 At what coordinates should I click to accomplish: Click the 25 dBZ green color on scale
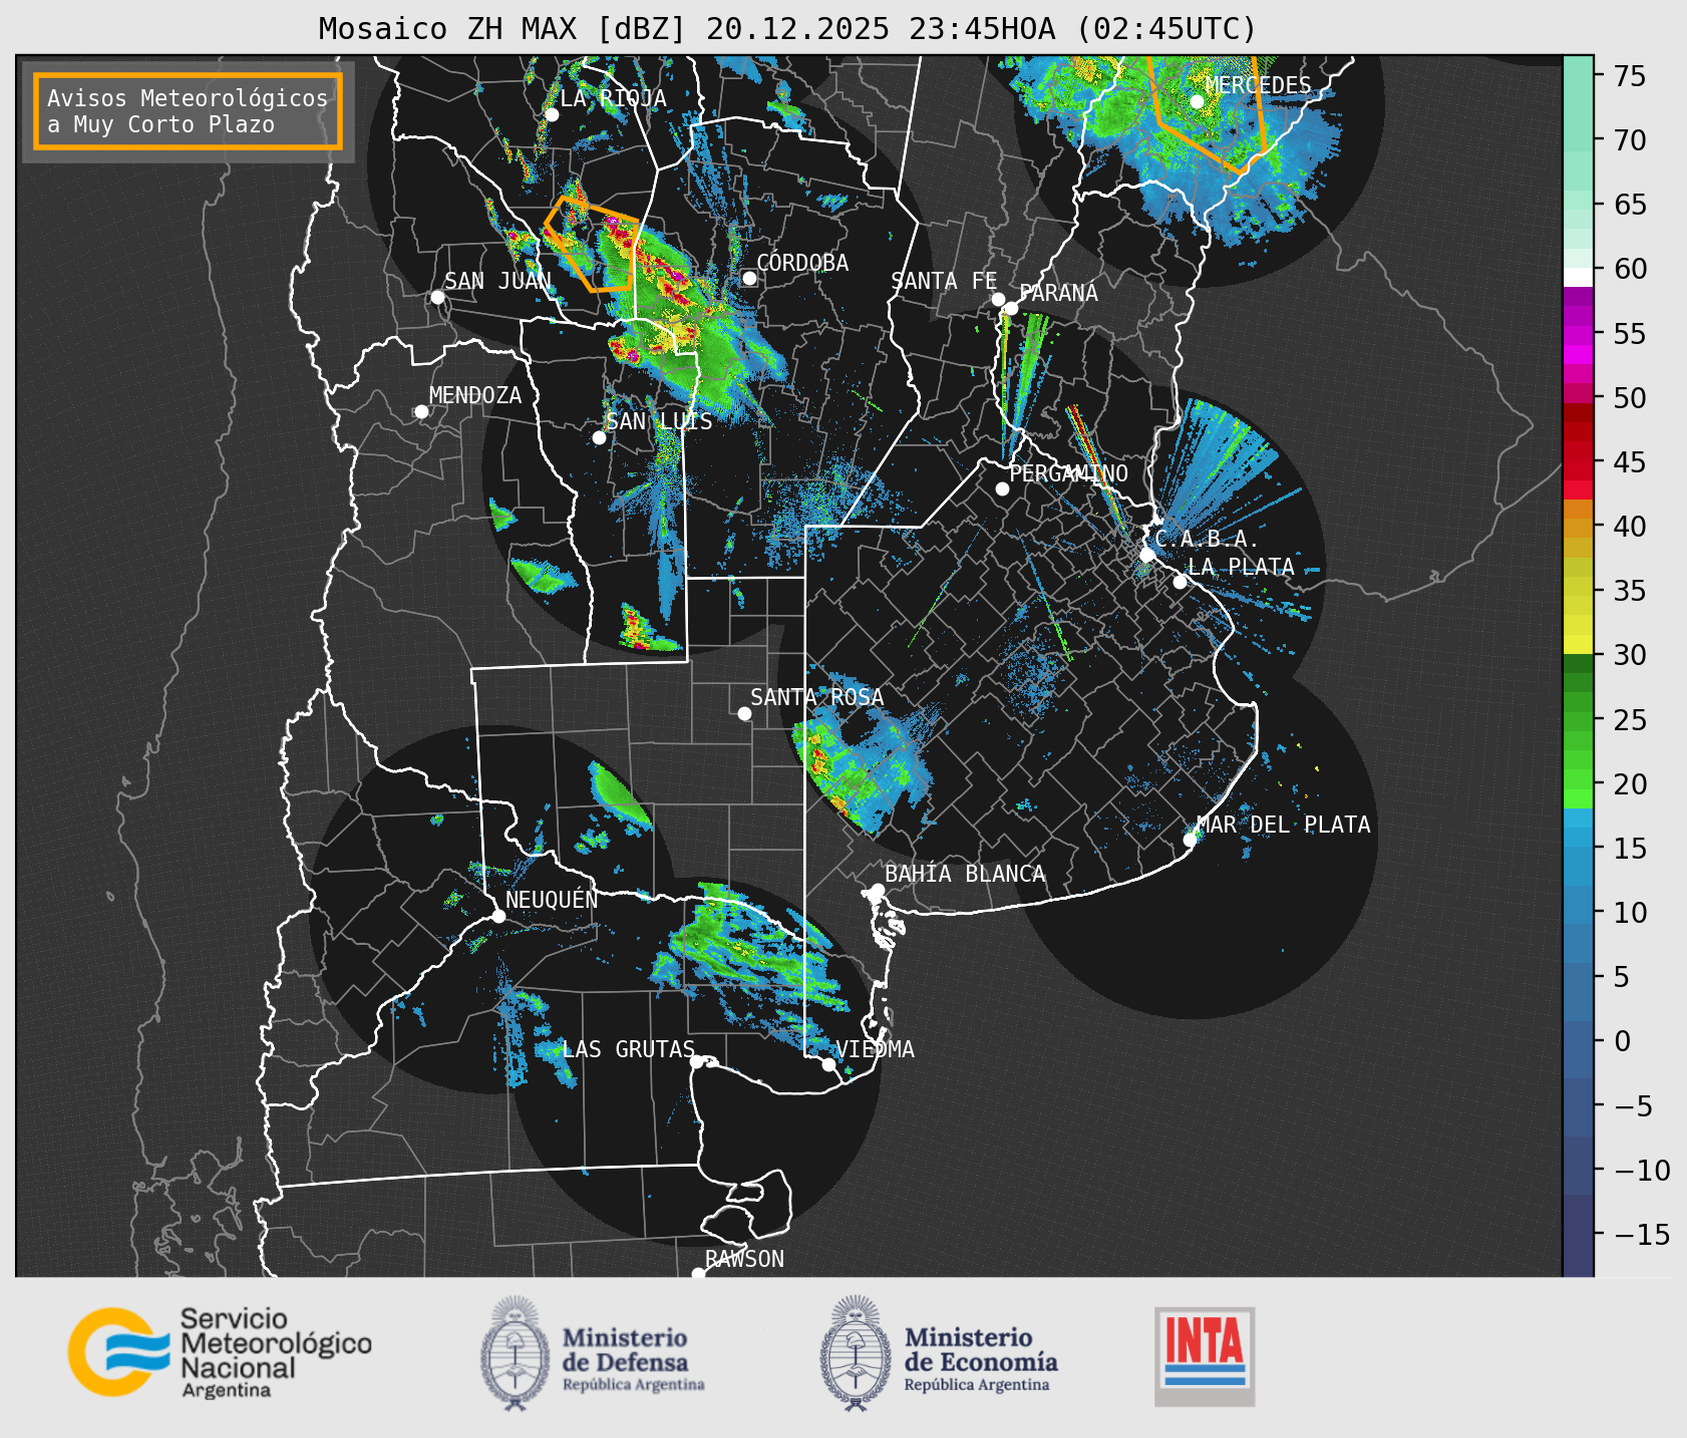click(1578, 719)
